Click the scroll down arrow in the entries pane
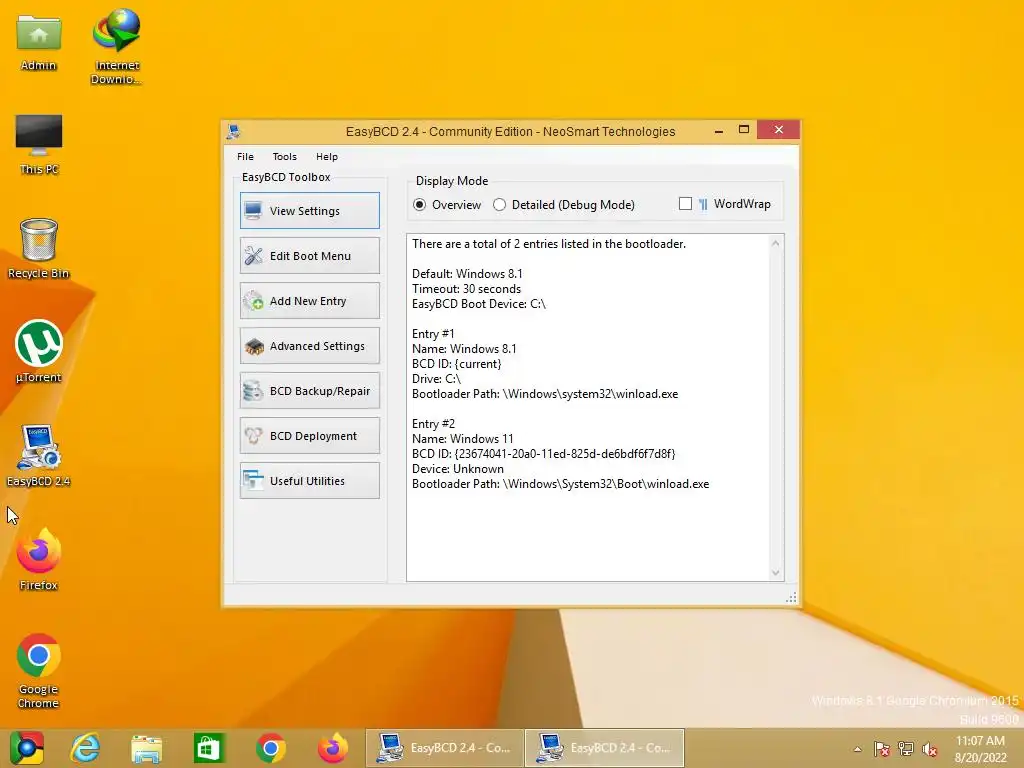Screen dimensions: 1024x768 [775, 573]
